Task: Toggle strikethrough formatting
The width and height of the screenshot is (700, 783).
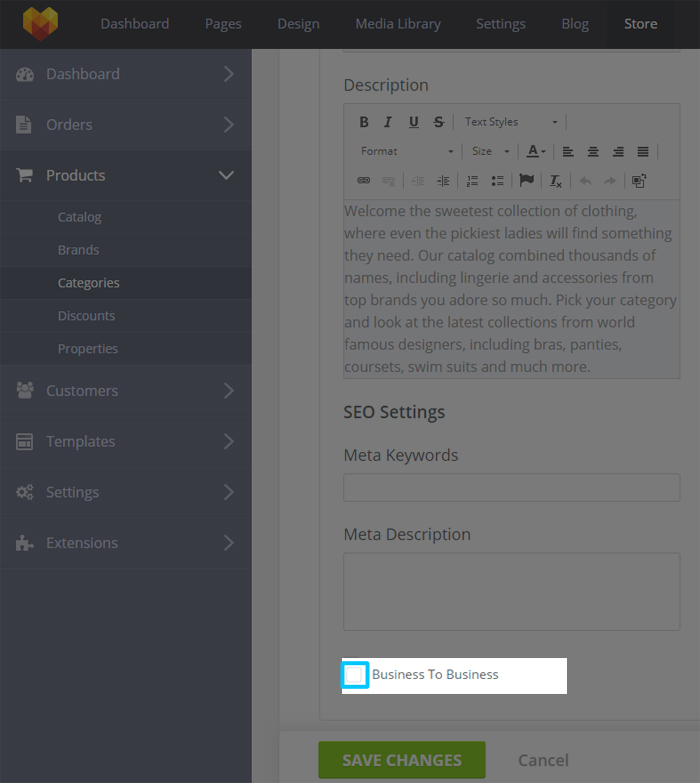Action: [x=438, y=122]
